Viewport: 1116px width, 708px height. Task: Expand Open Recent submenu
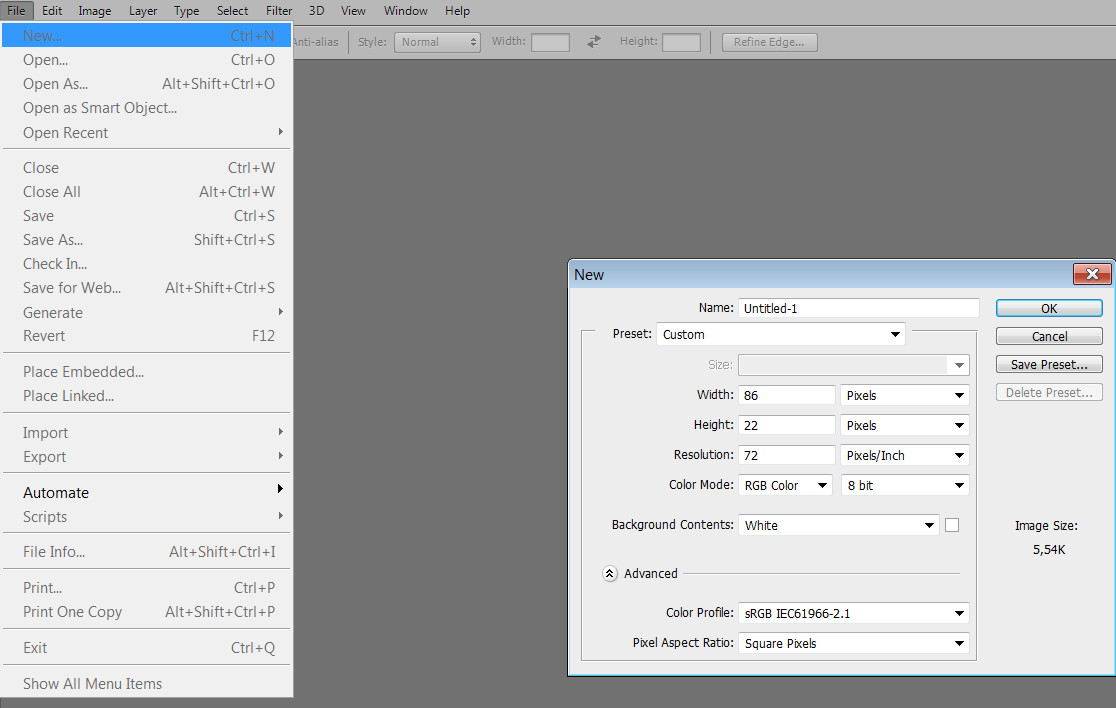tap(147, 132)
